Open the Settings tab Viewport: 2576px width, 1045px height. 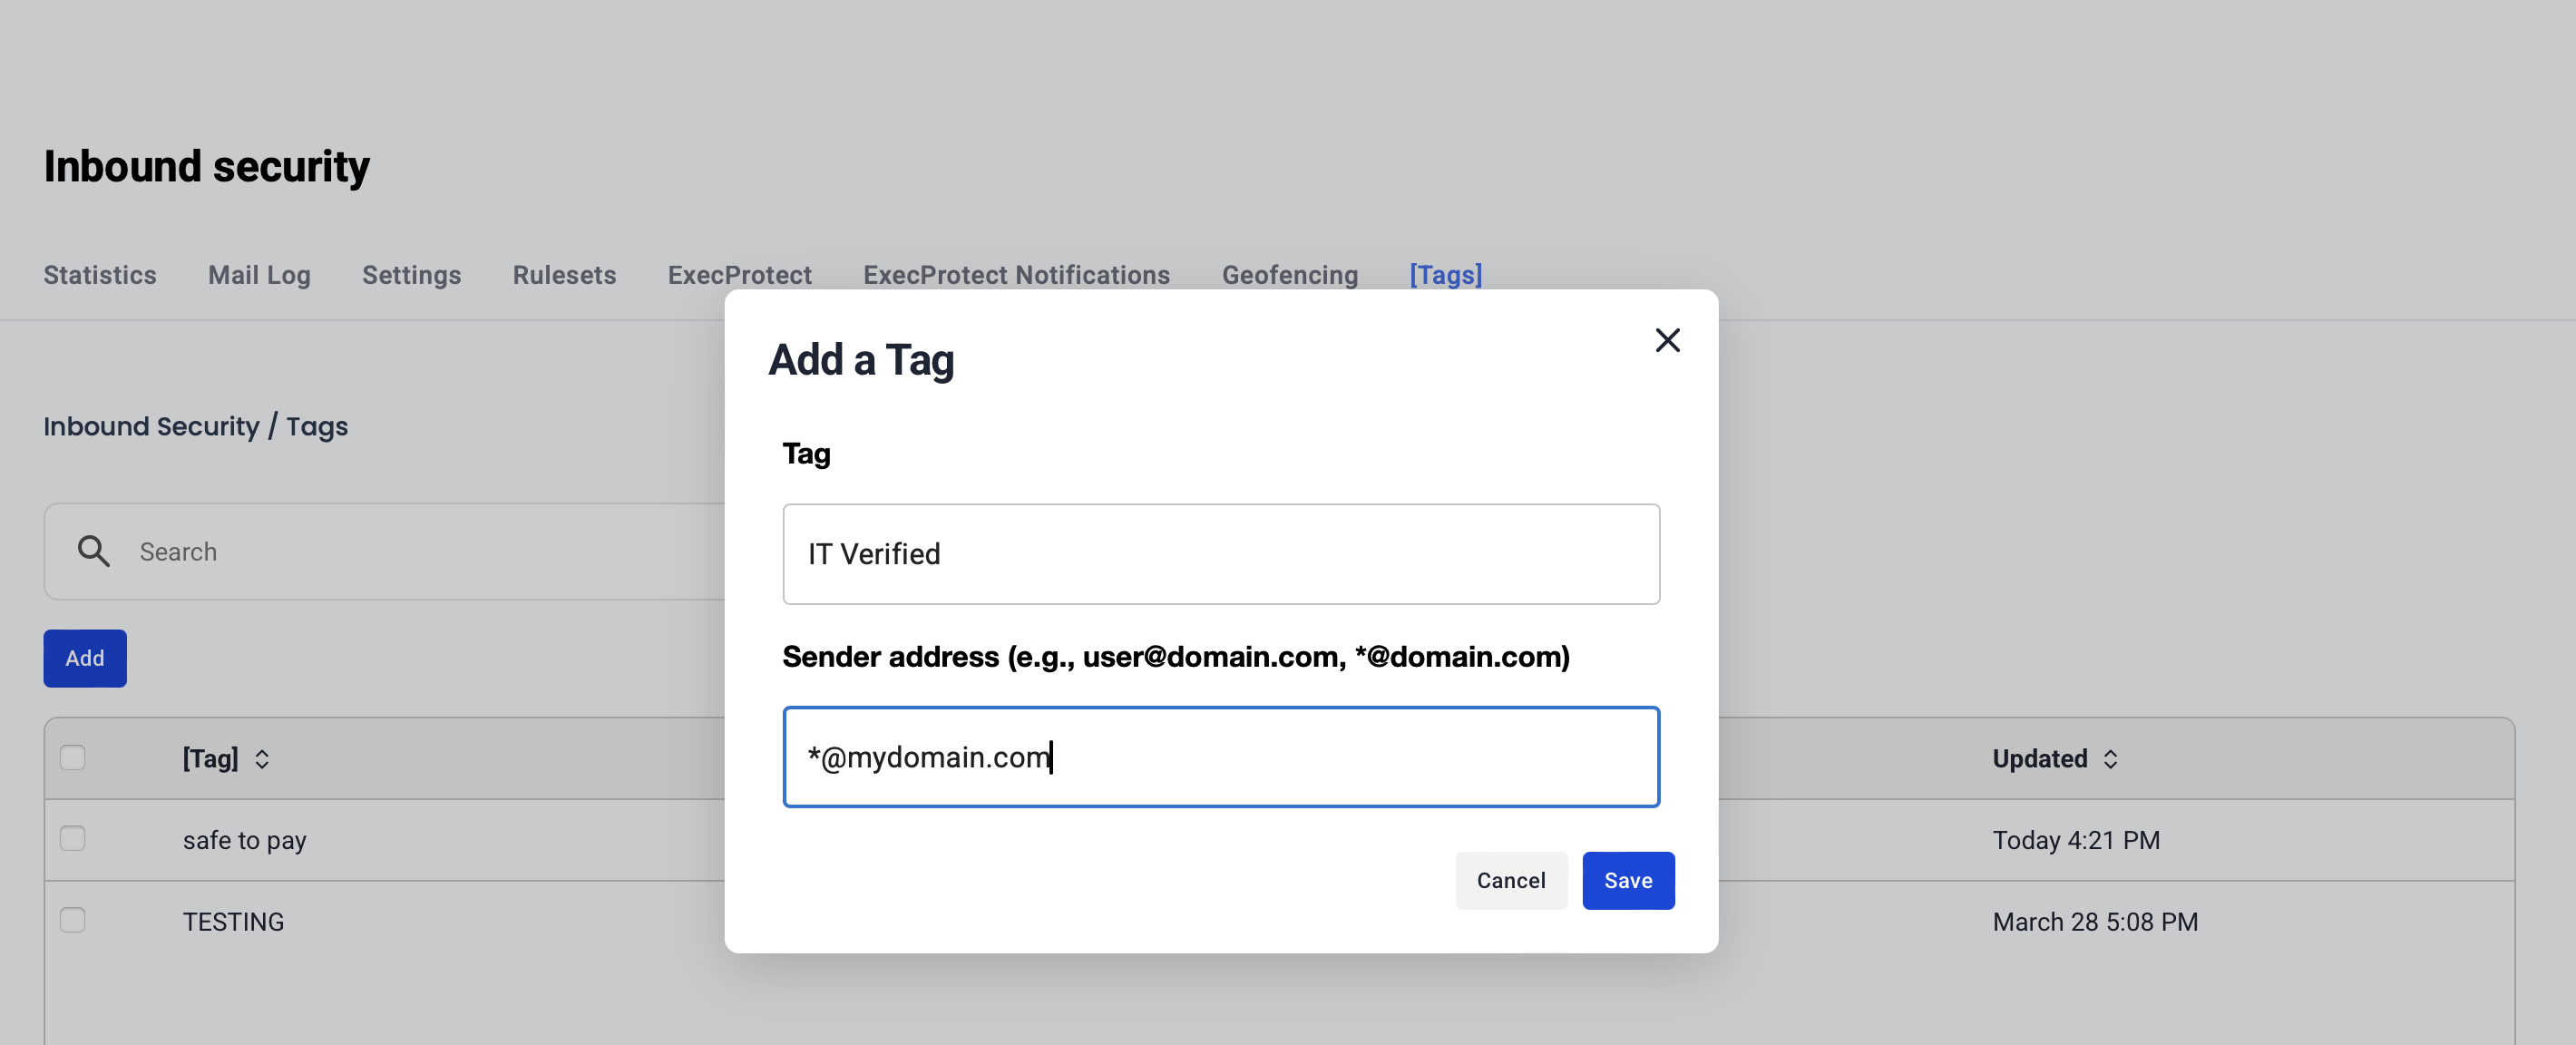411,275
